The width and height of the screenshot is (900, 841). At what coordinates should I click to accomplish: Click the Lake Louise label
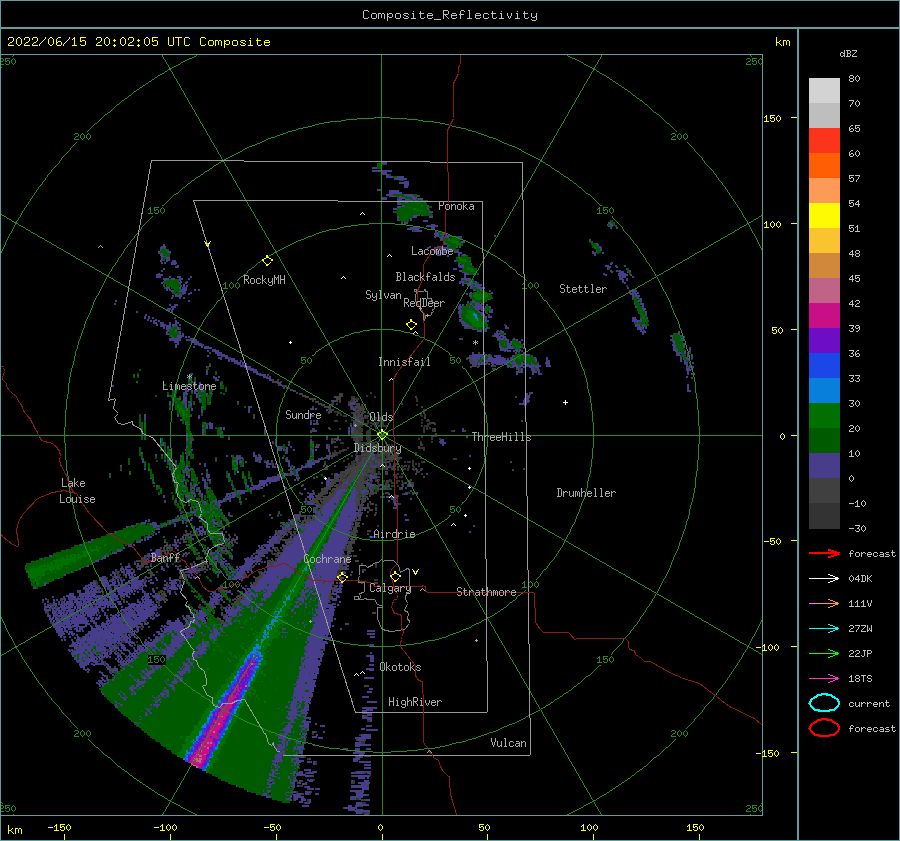(77, 491)
